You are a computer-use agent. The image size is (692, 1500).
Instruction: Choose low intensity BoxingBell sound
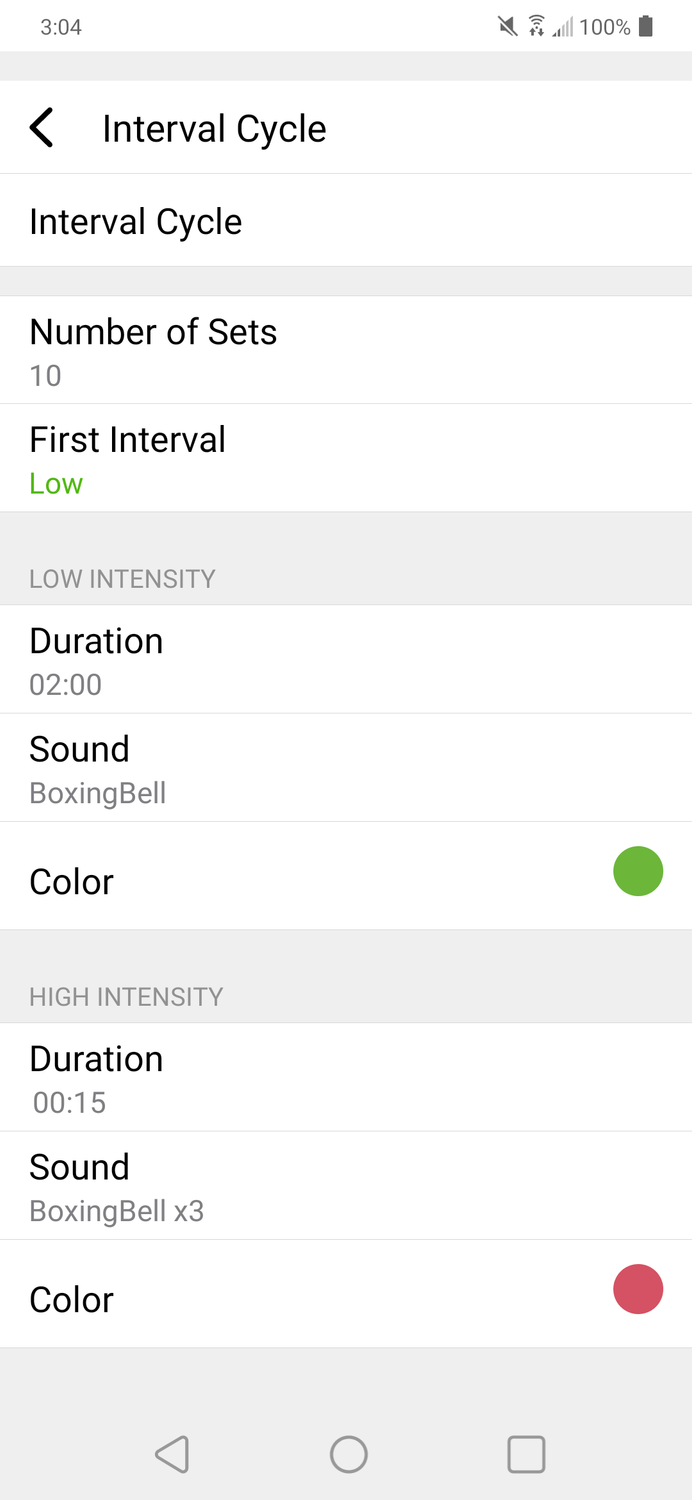point(346,768)
